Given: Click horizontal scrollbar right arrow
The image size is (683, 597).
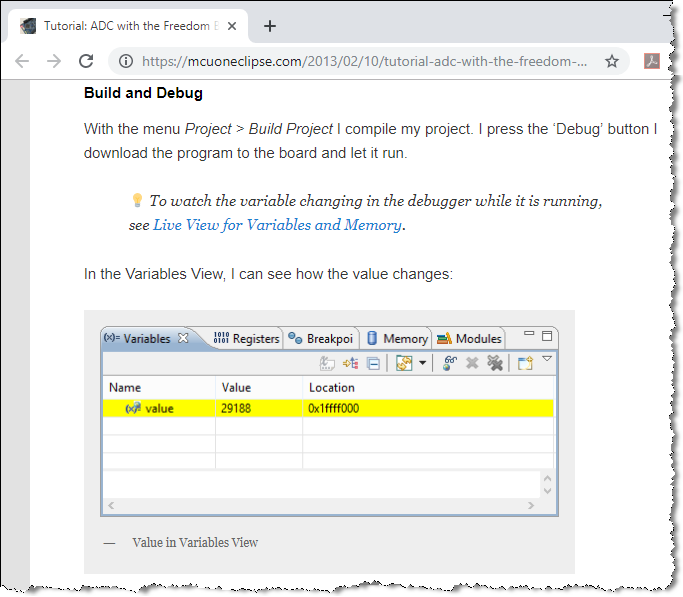Looking at the screenshot, I should click(531, 506).
